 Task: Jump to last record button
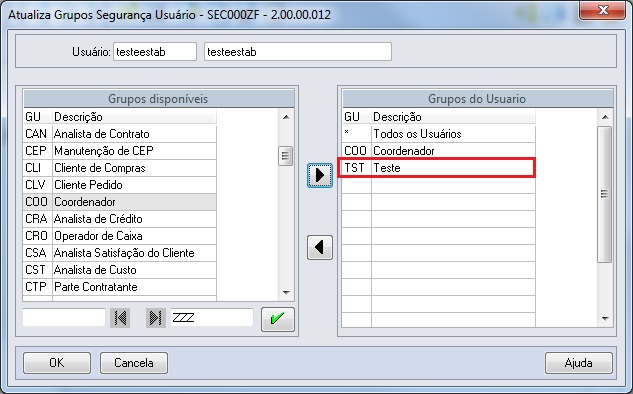tap(156, 318)
